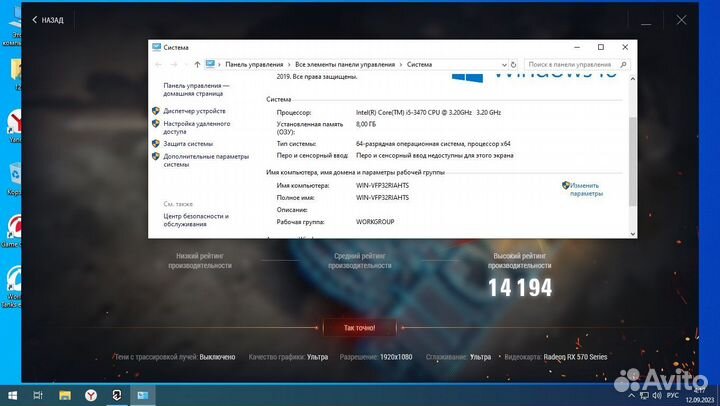Viewport: 720px width, 406px height.
Task: Click Высокий рейтинг производительности label
Action: tap(519, 260)
